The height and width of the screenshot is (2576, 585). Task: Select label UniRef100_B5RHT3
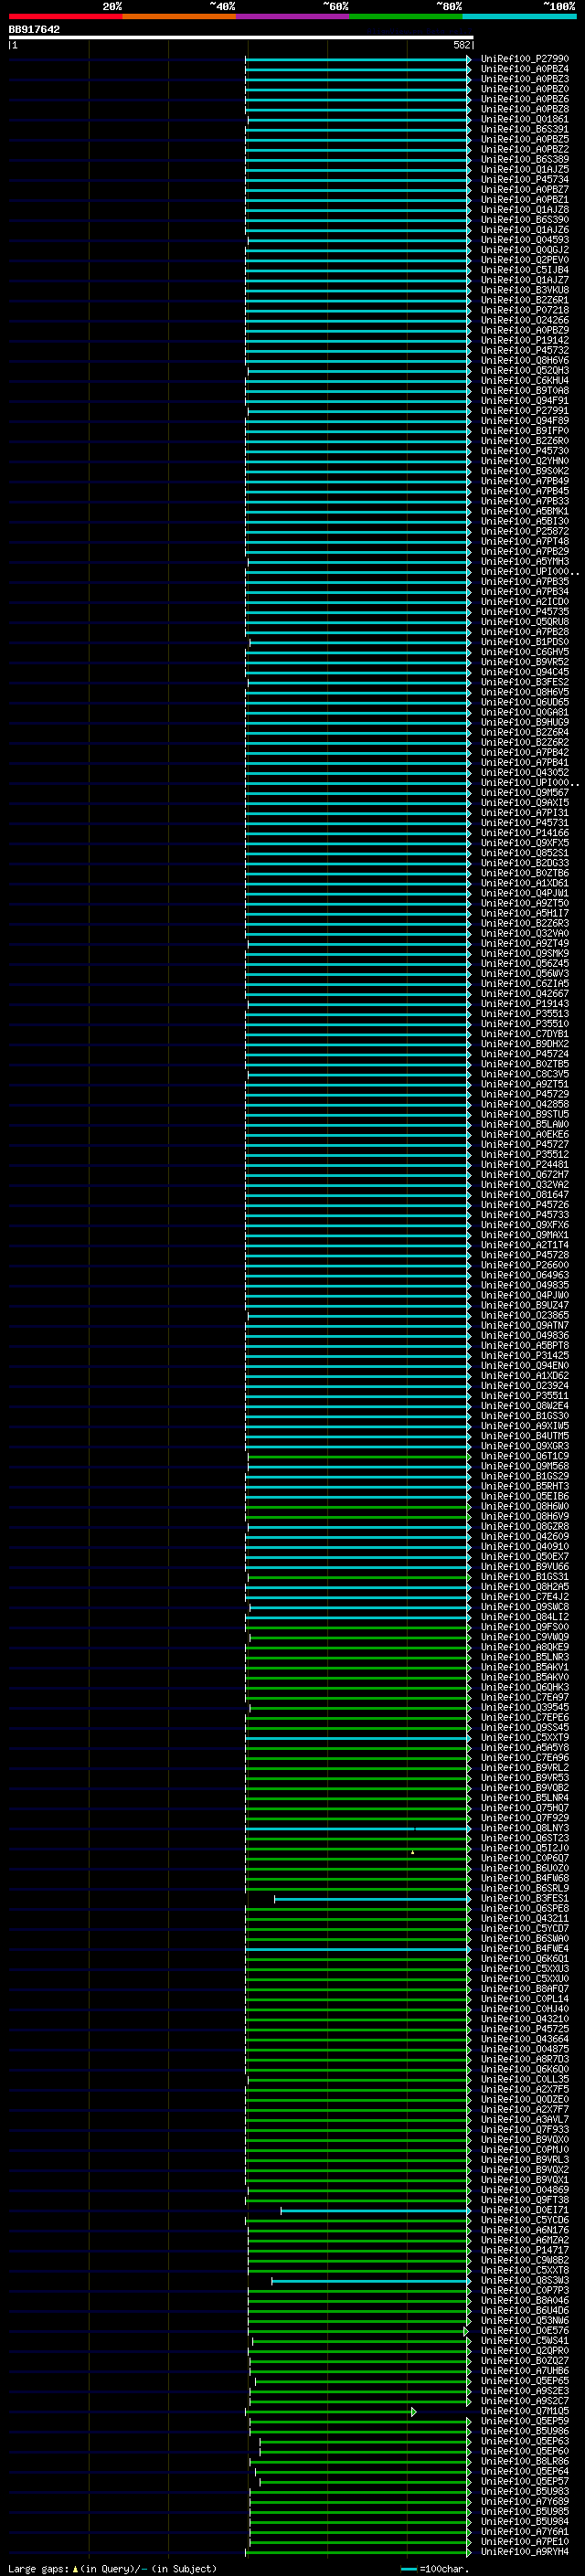click(x=525, y=1486)
